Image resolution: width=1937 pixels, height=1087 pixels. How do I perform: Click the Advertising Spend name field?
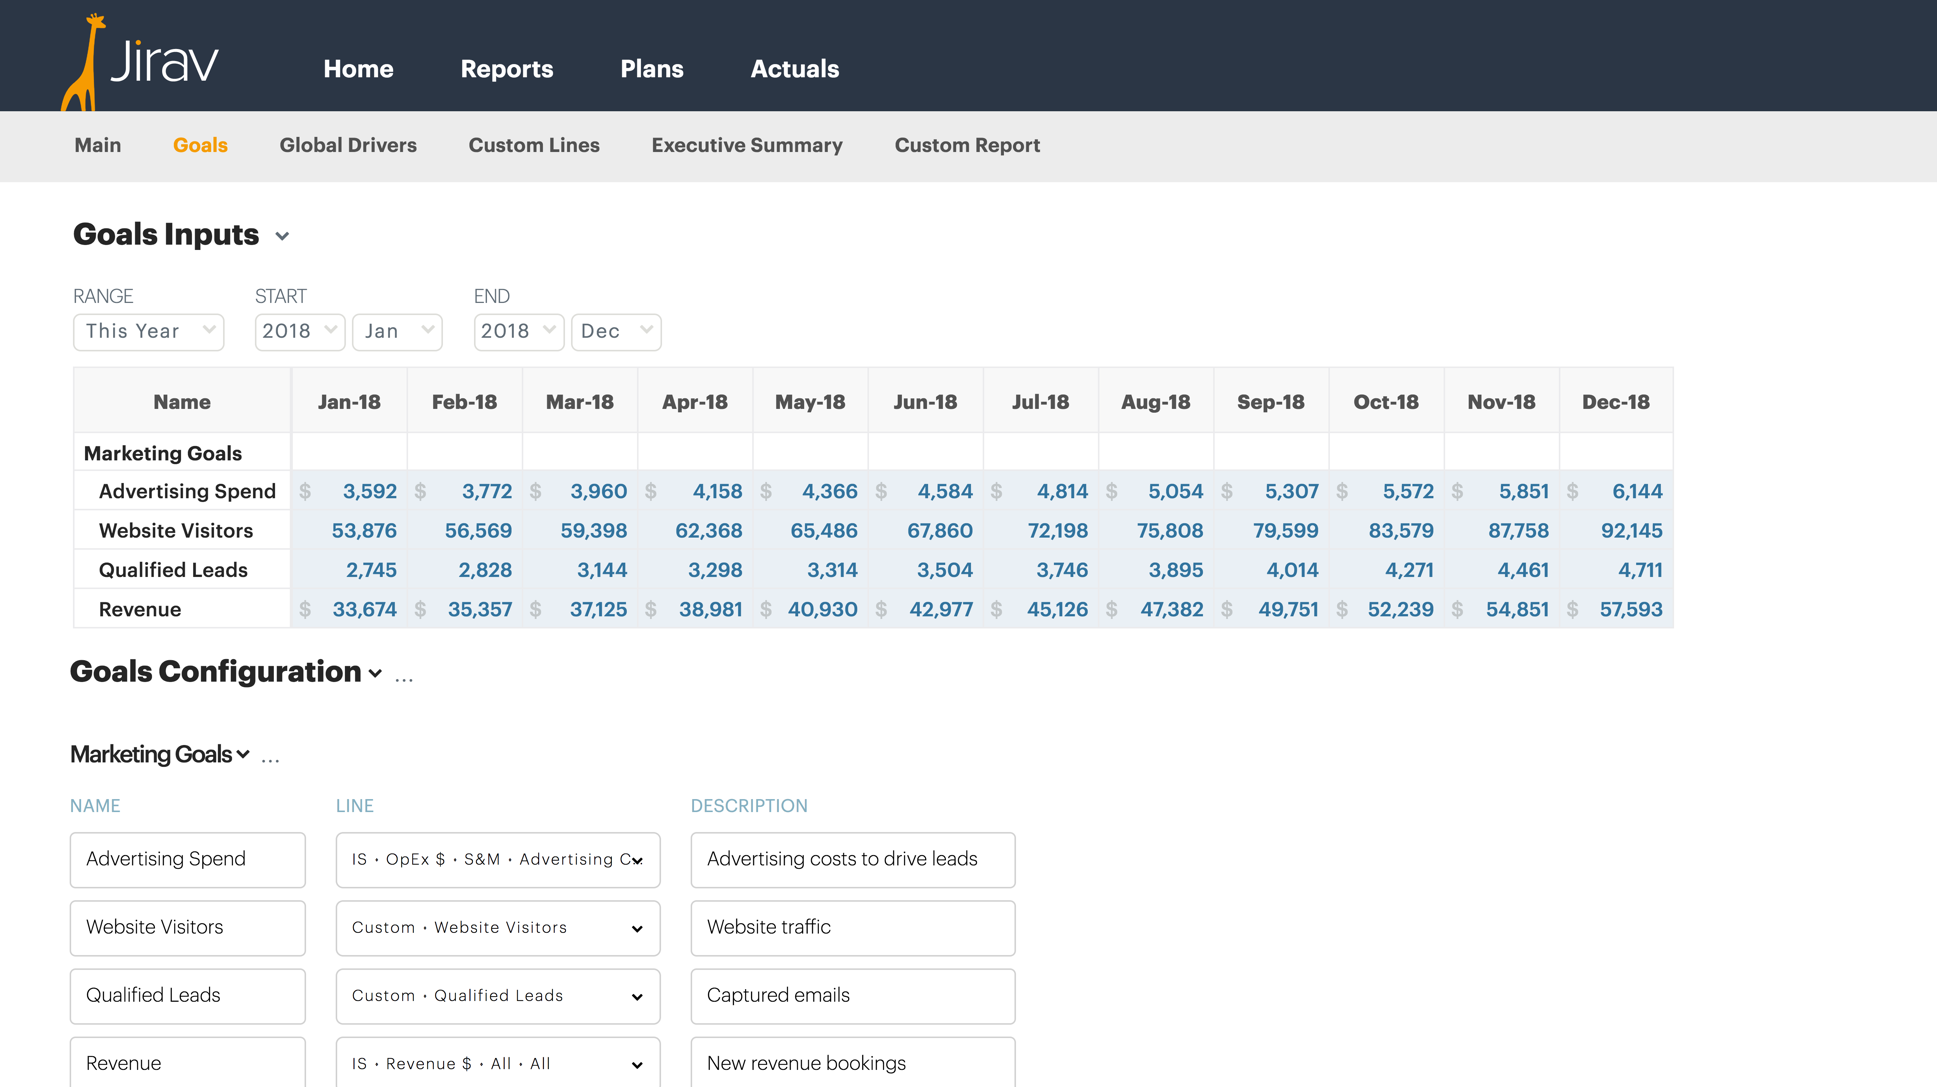tap(188, 859)
